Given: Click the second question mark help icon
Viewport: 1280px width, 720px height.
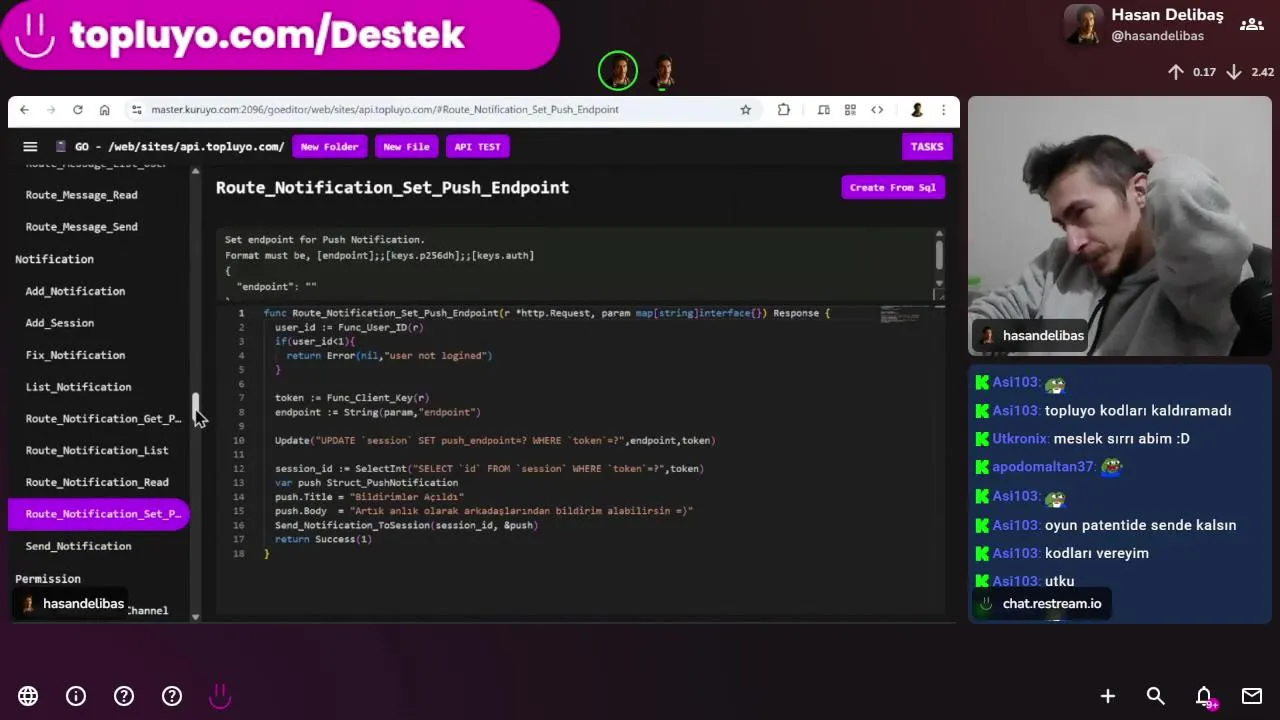Looking at the screenshot, I should (x=172, y=696).
